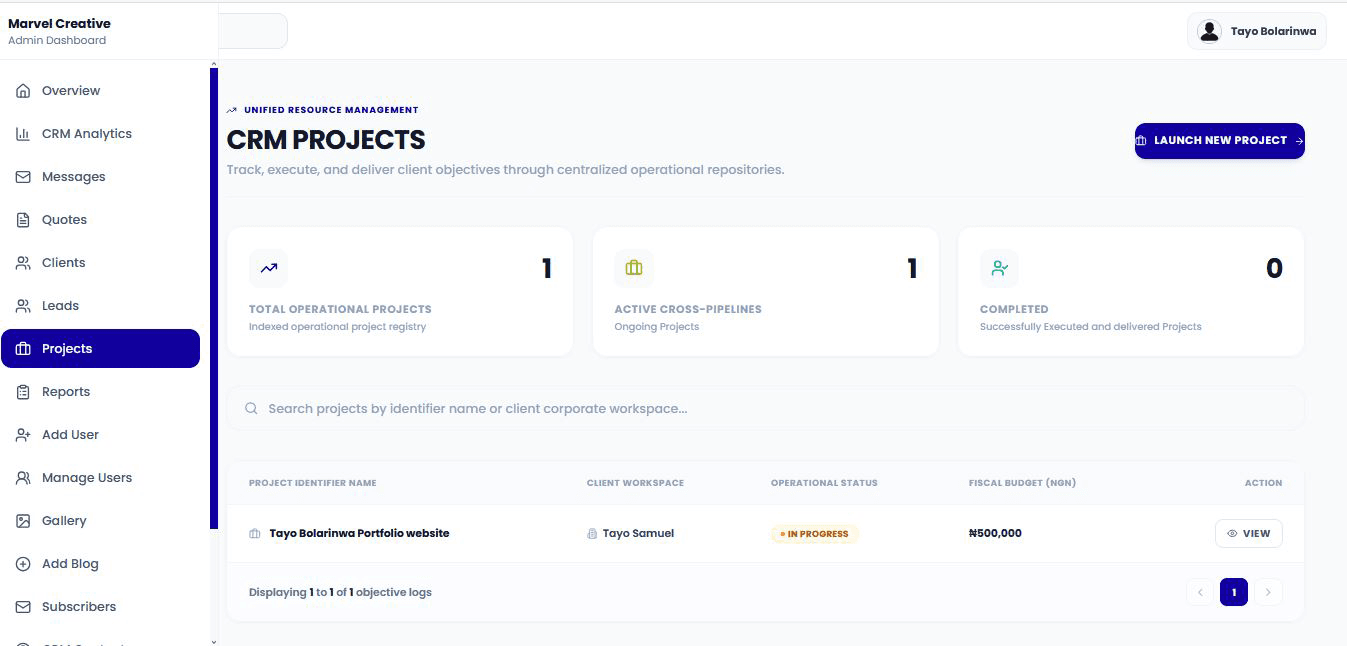View the Tayo Bolarinwa Portfolio project
The image size is (1347, 646).
point(1248,534)
